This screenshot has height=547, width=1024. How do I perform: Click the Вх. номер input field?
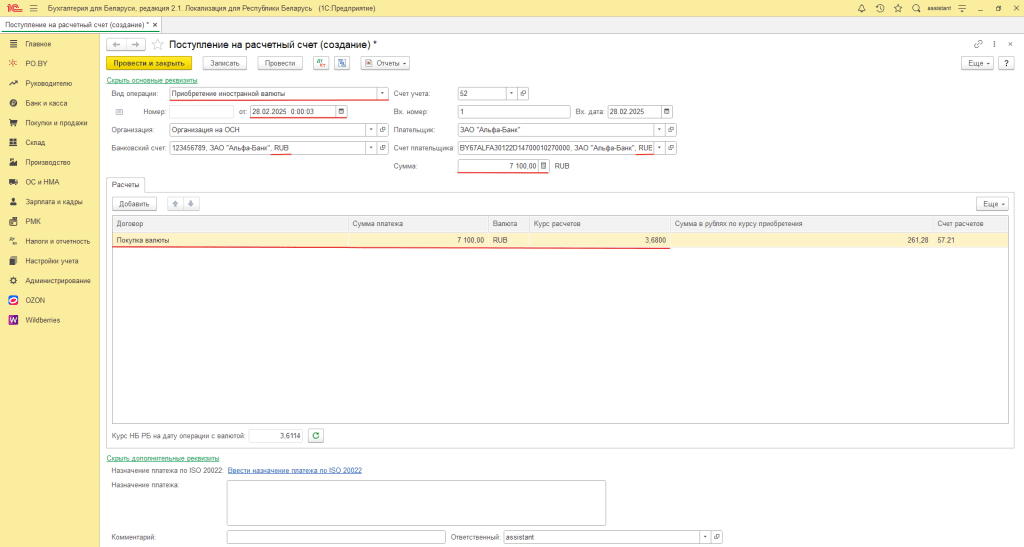[514, 112]
